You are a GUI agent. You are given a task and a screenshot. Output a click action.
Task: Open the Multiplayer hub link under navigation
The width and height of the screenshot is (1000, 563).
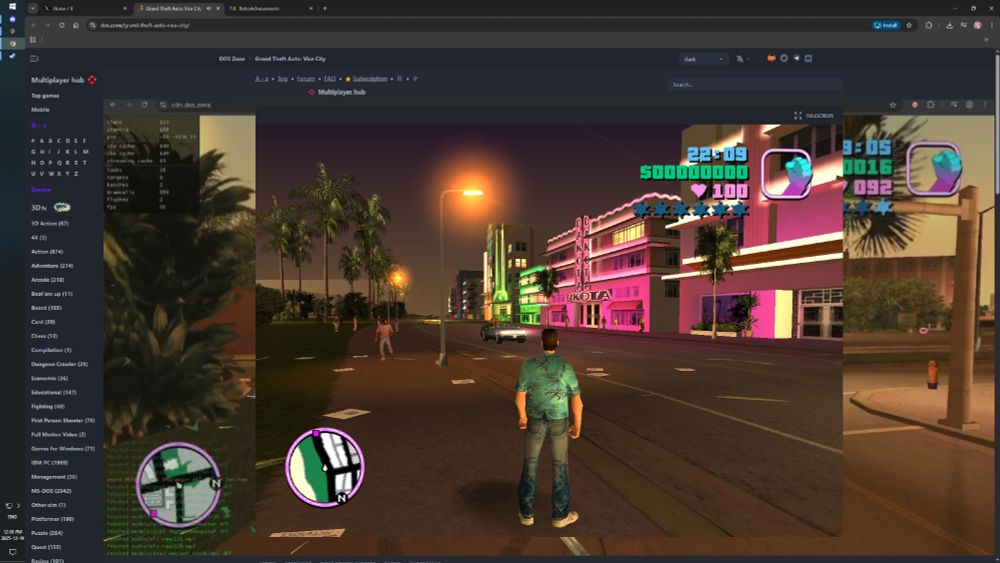(x=341, y=92)
